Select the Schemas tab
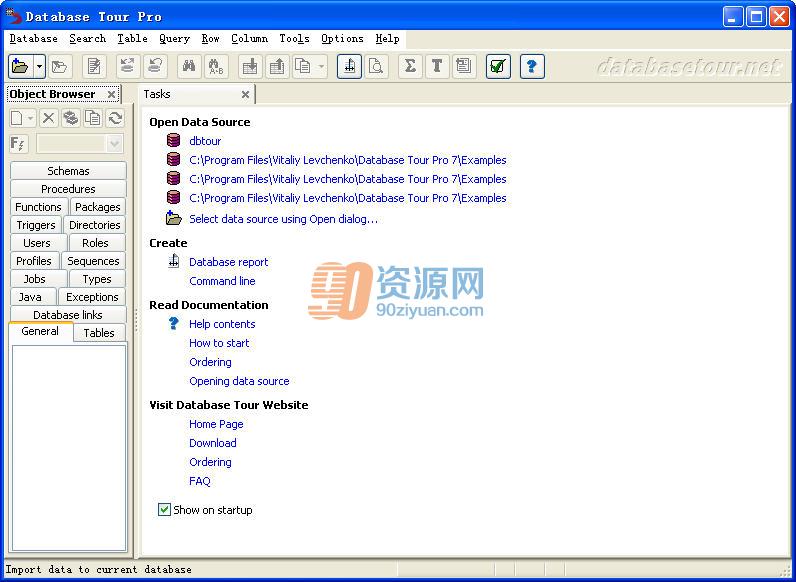The width and height of the screenshot is (796, 582). click(68, 171)
